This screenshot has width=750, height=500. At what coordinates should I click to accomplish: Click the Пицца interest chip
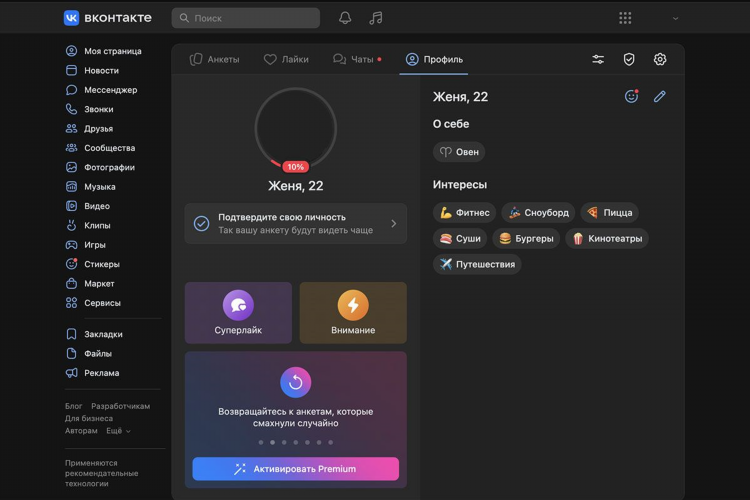coord(610,212)
